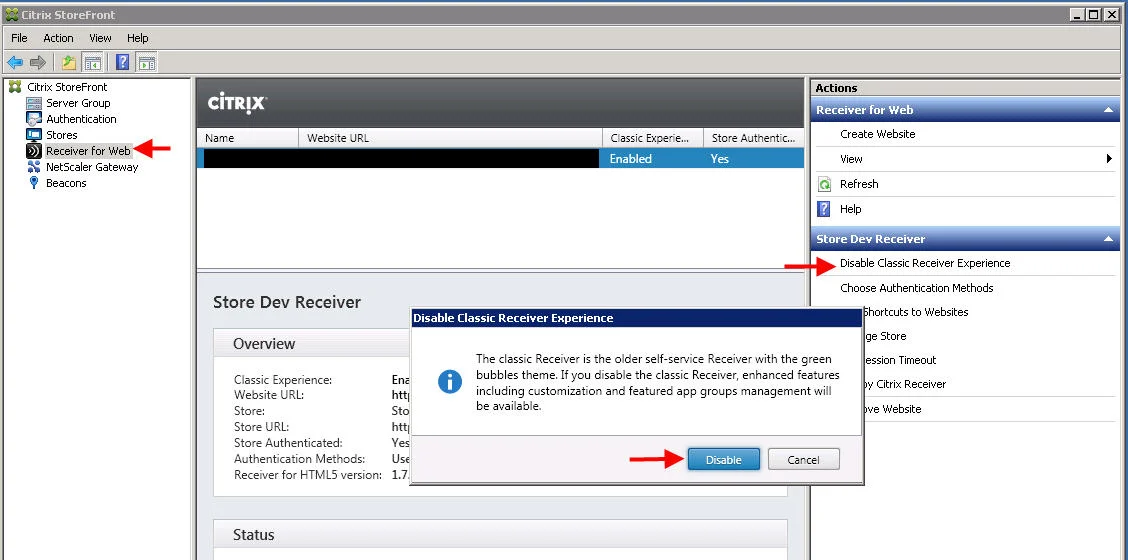Select the Server Group node icon
Viewport: 1128px width, 560px height.
pos(34,103)
